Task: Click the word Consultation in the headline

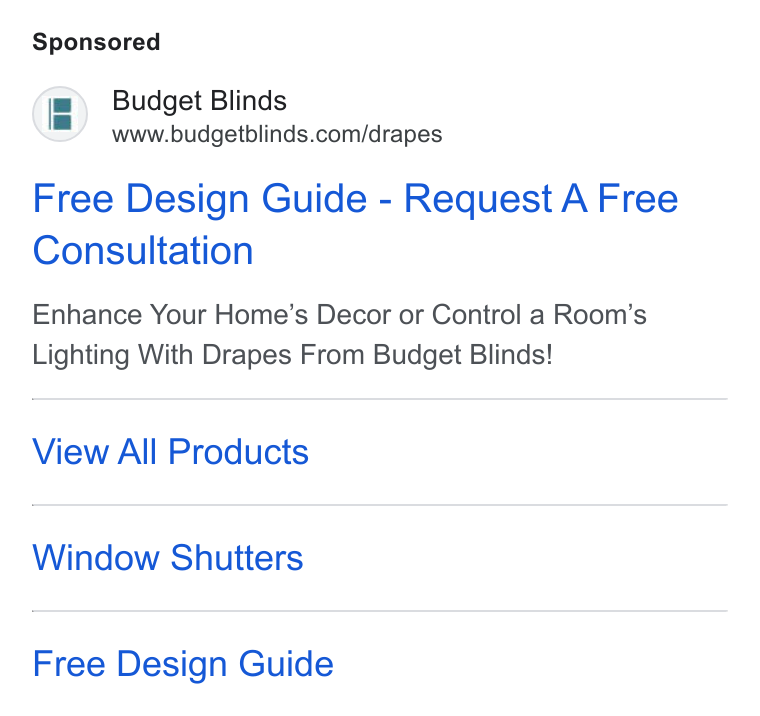Action: click(143, 251)
